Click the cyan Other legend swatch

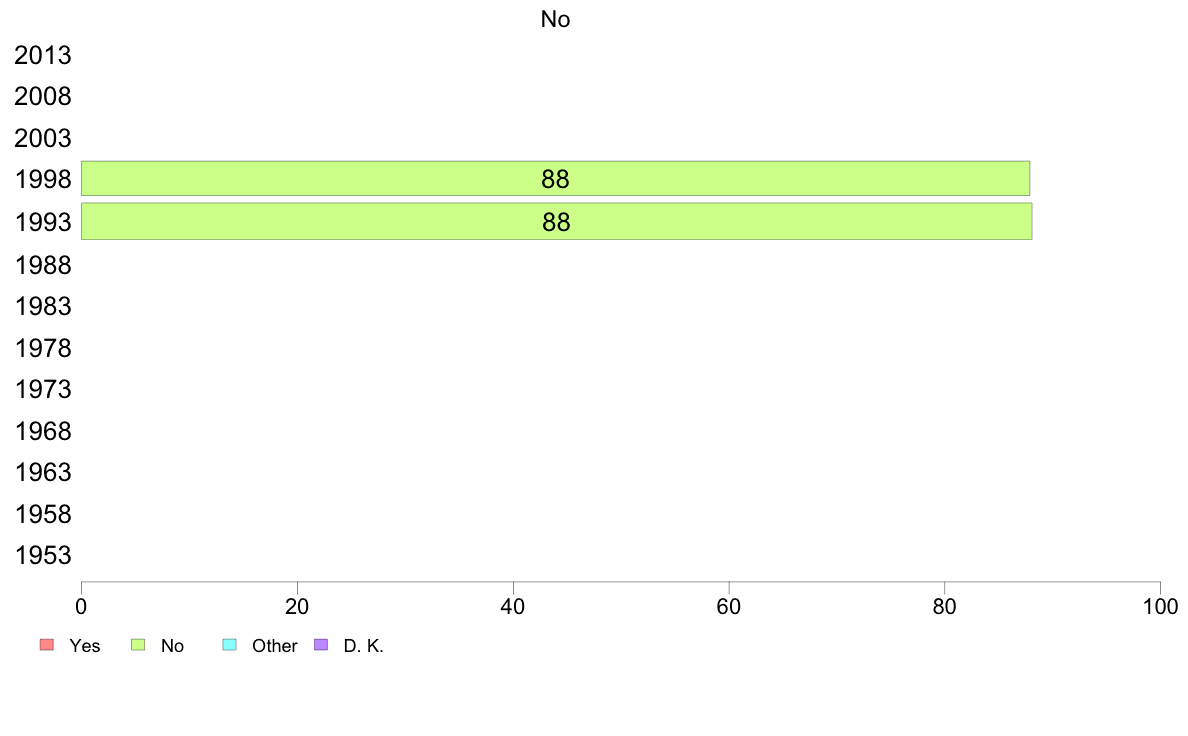(x=229, y=645)
